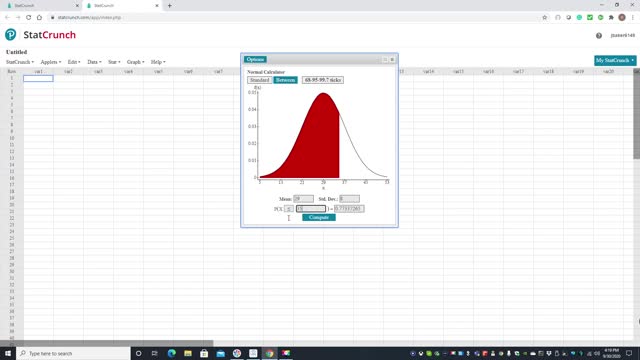Viewport: 640px width, 360px height.
Task: Open the help question mark icon
Action: [x=598, y=36]
